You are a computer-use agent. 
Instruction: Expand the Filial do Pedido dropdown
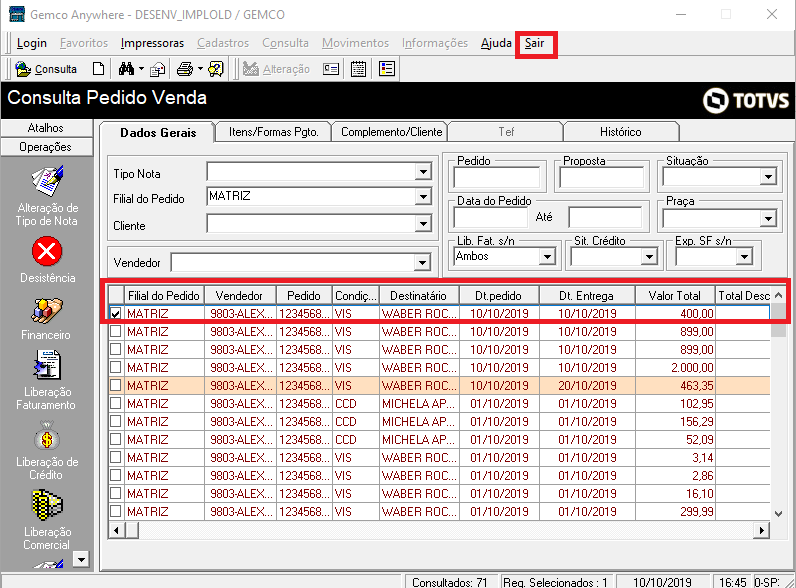point(423,197)
